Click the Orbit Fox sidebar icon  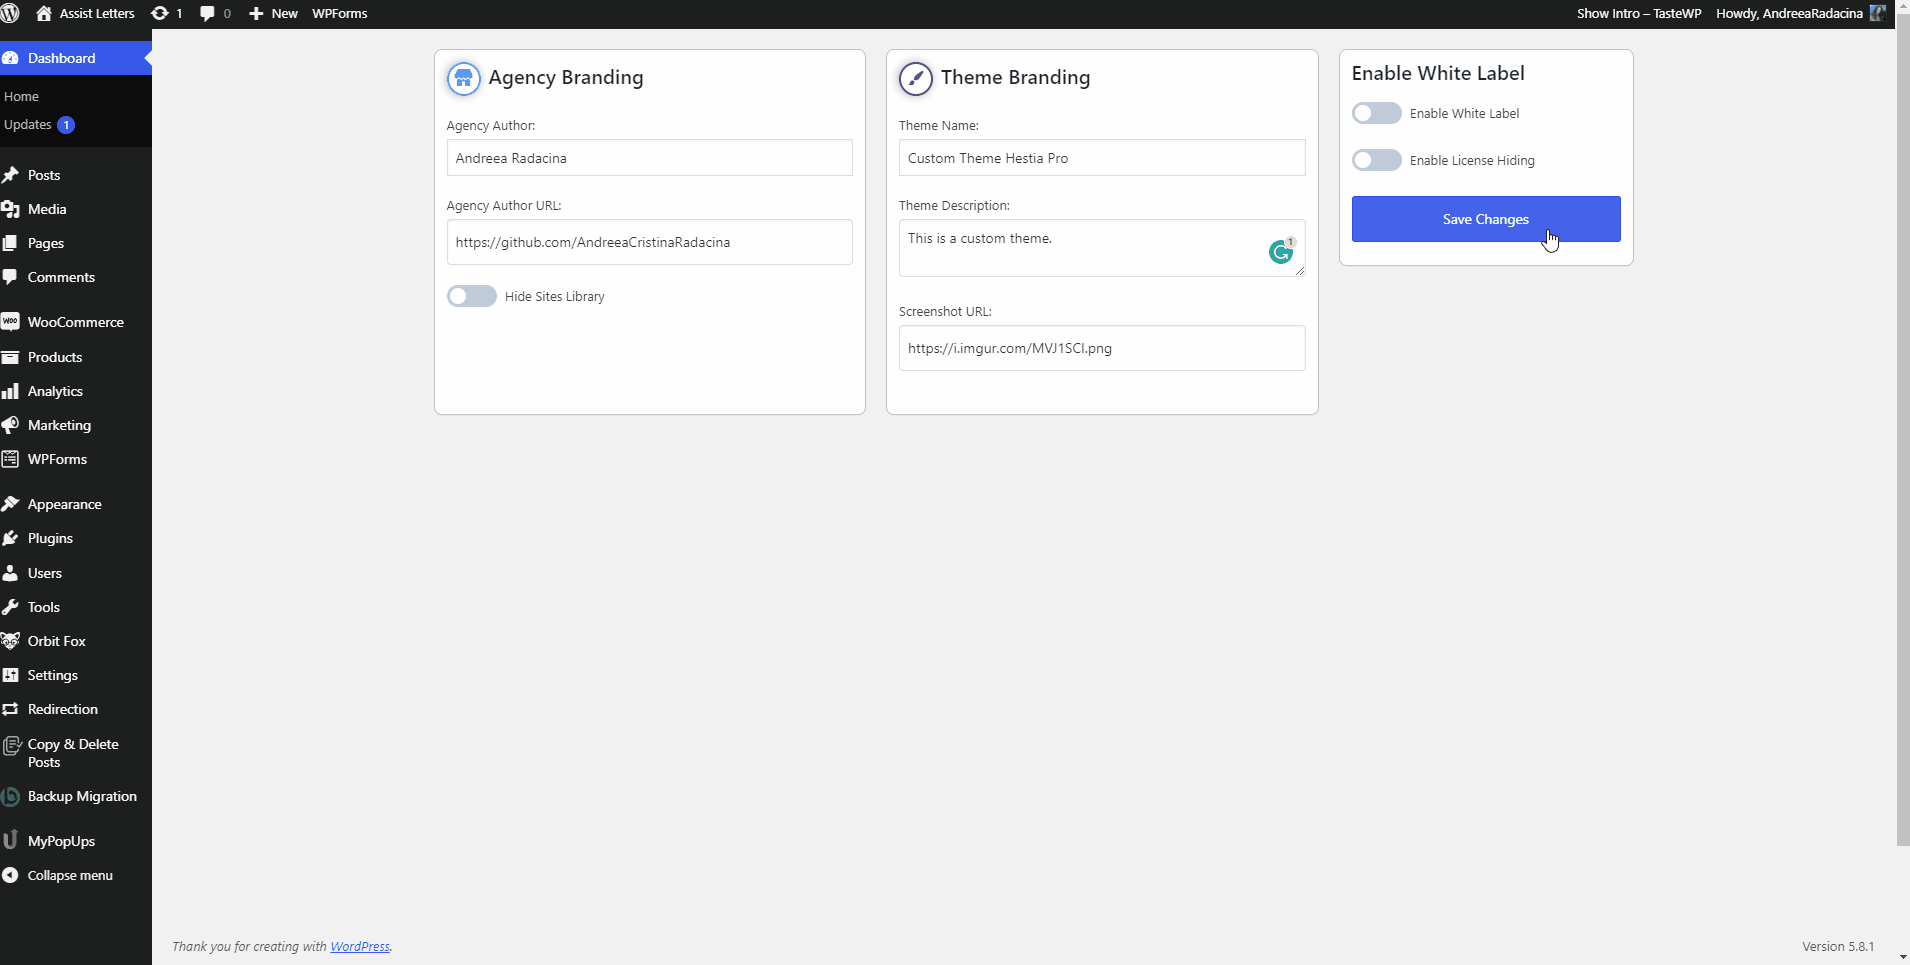click(x=11, y=641)
